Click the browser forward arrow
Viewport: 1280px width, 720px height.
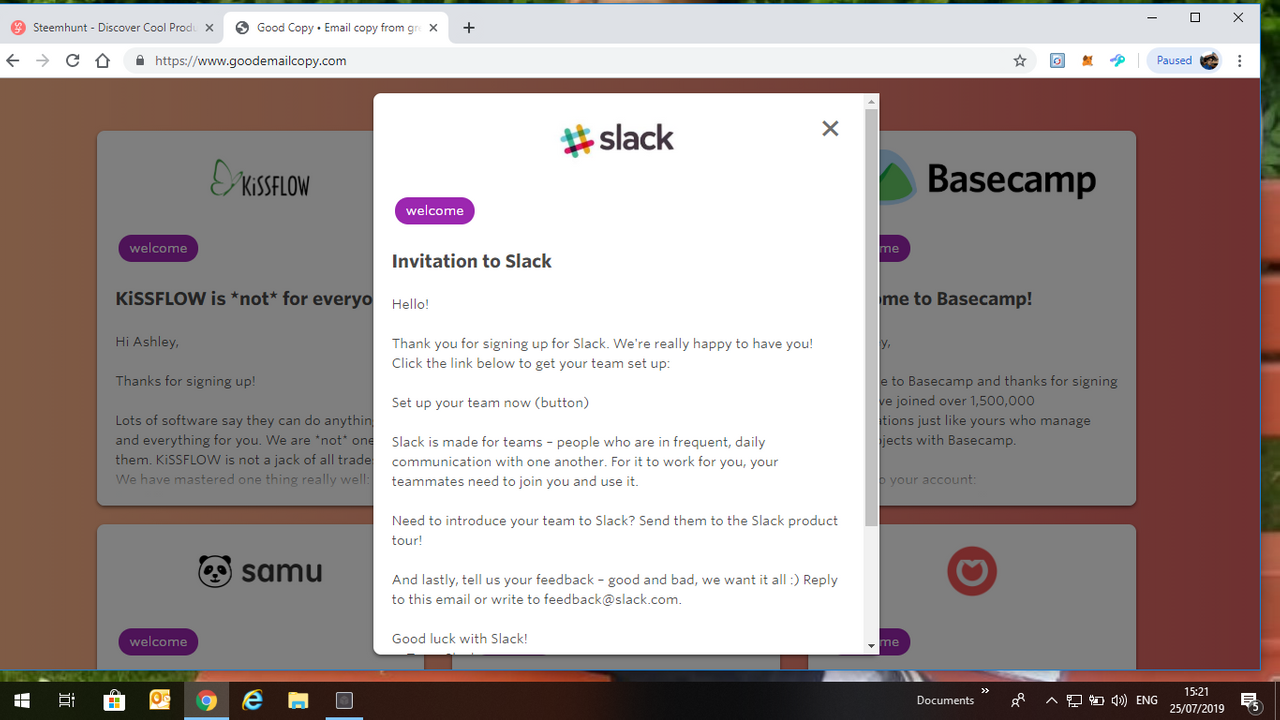42,61
